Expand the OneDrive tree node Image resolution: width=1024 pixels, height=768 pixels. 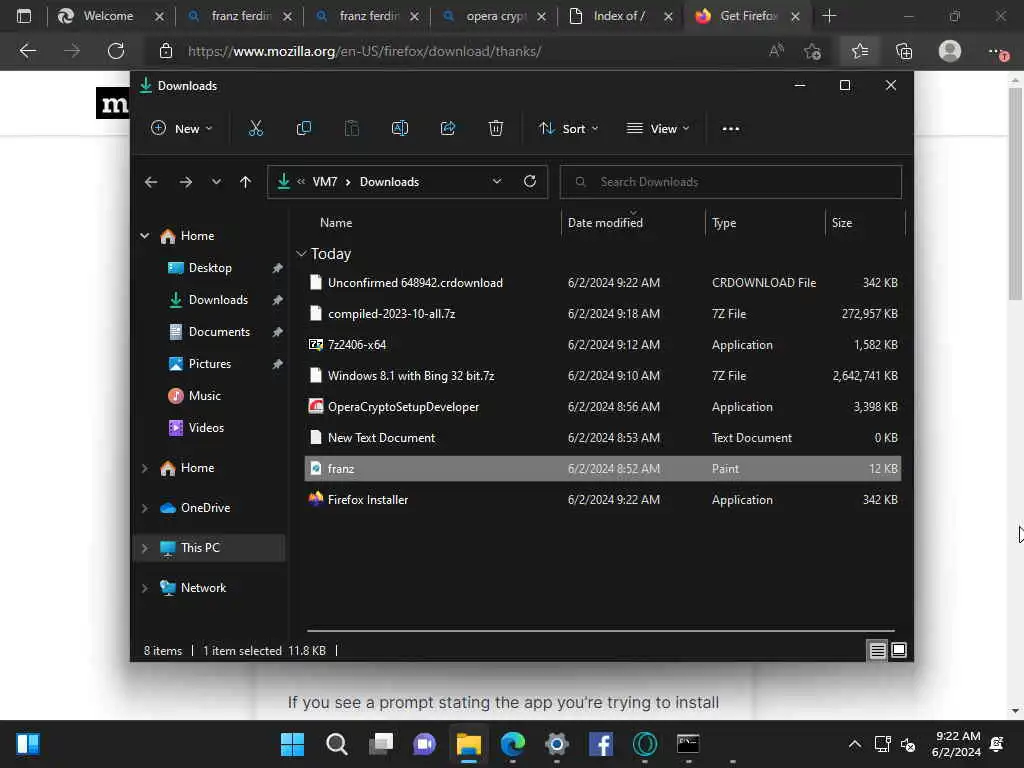144,508
